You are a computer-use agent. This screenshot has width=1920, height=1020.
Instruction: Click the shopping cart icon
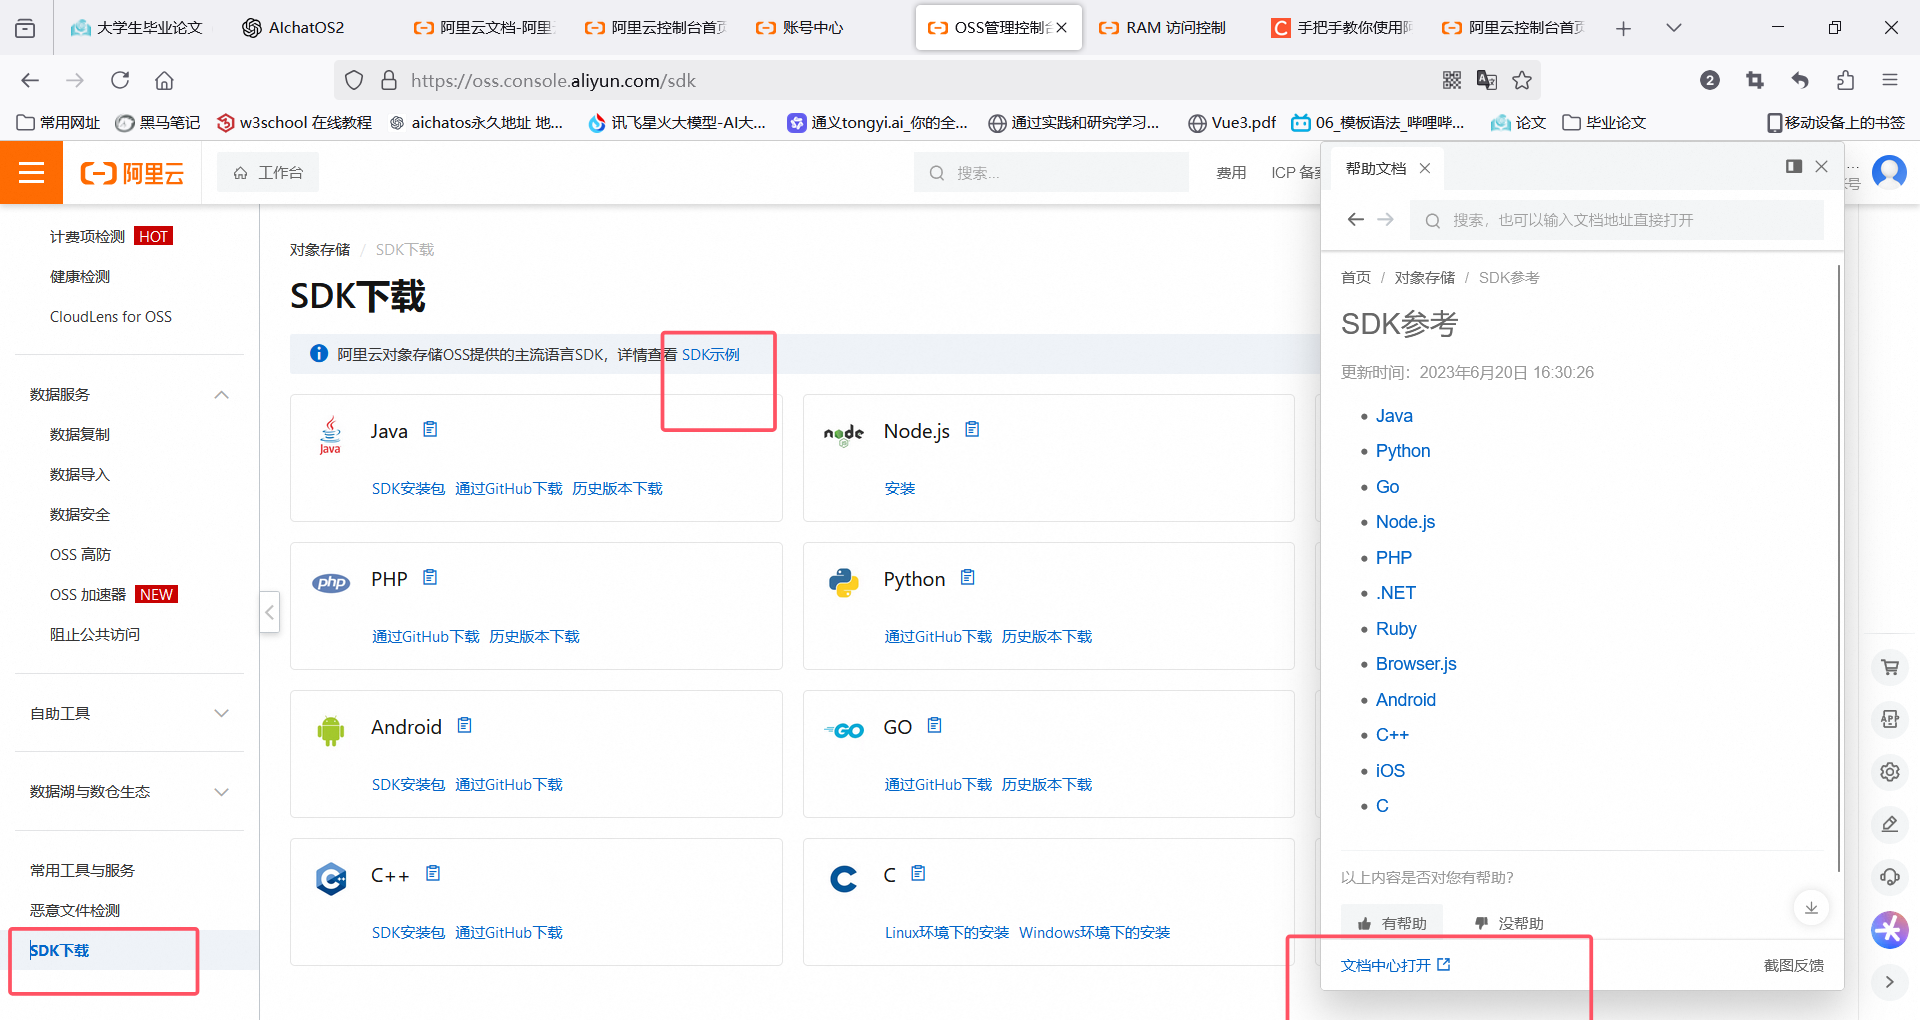(1890, 667)
